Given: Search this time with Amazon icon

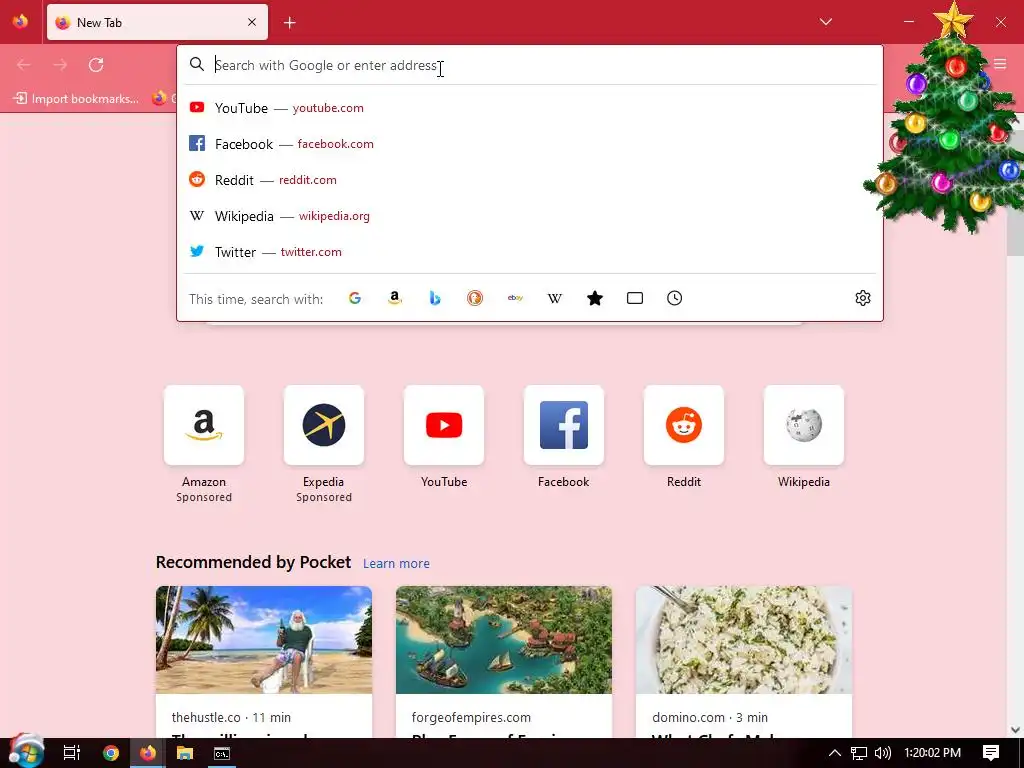Looking at the screenshot, I should [394, 298].
